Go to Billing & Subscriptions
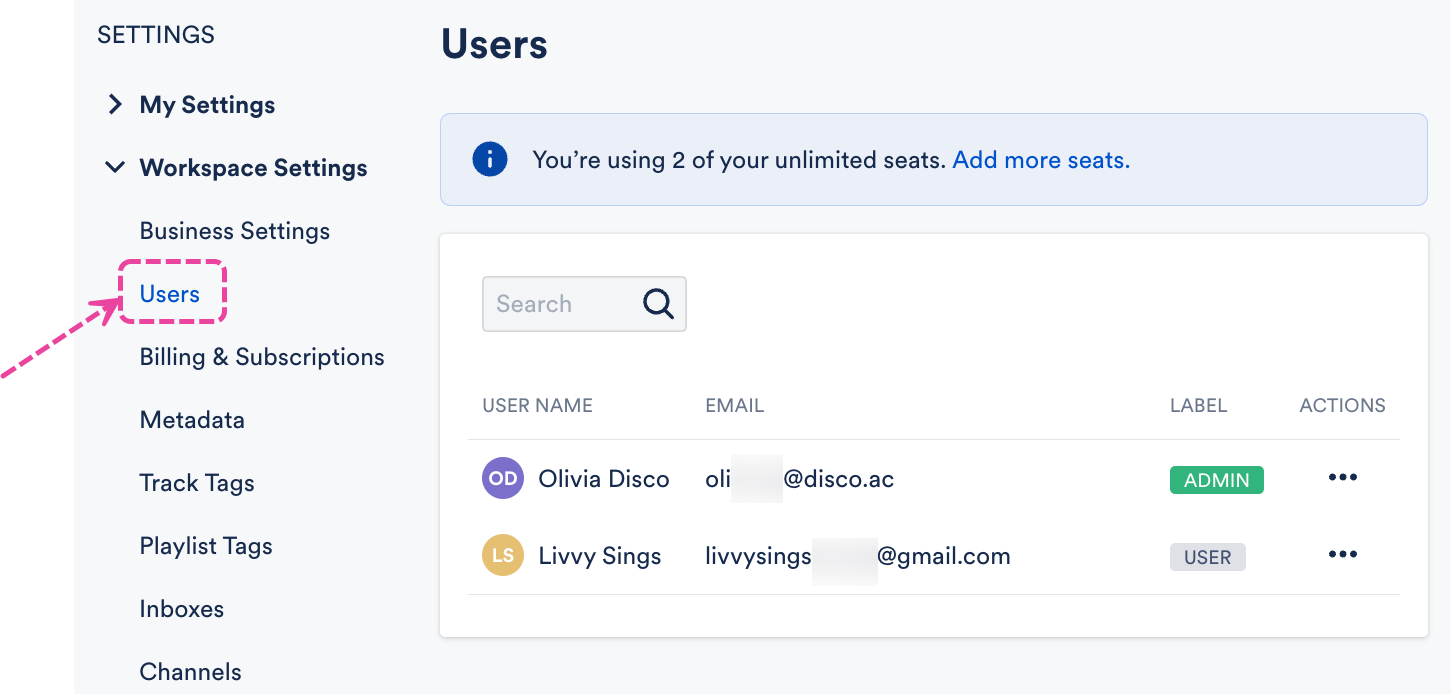The height and width of the screenshot is (694, 1451). (262, 357)
